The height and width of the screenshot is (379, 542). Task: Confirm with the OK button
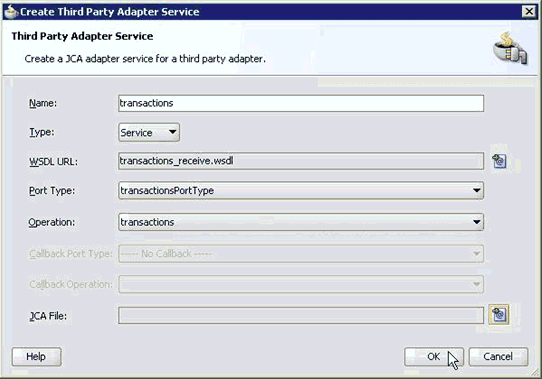(x=434, y=357)
